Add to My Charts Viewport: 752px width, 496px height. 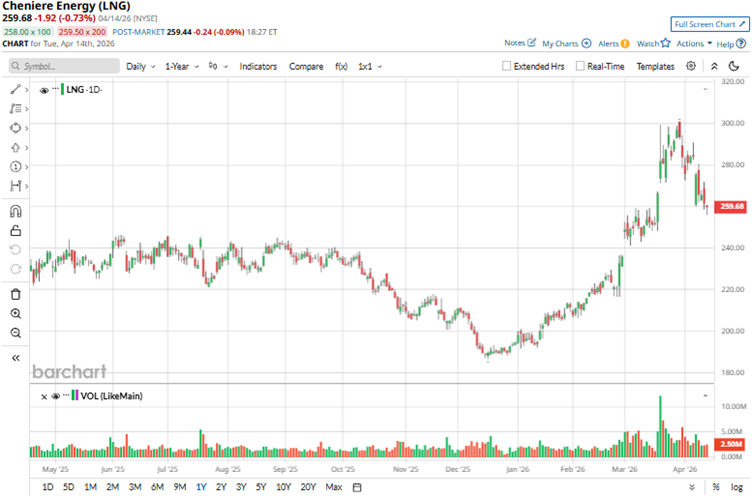click(566, 43)
